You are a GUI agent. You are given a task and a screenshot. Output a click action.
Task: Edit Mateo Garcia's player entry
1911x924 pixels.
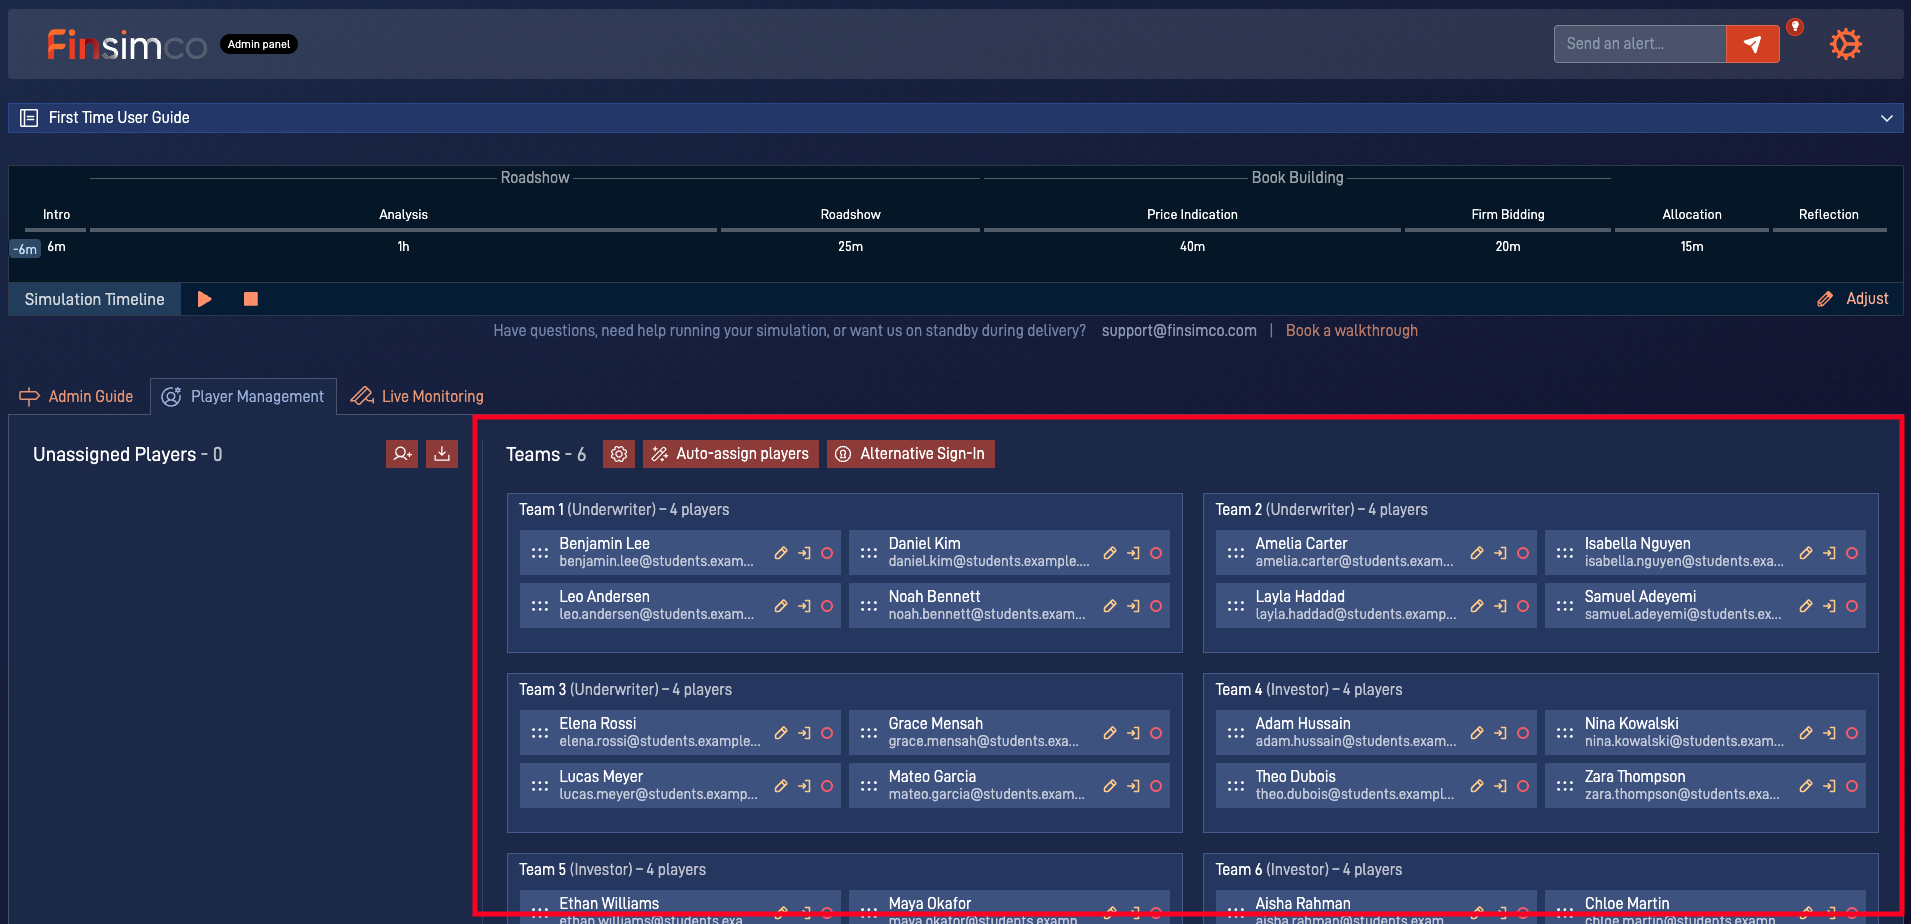1110,786
